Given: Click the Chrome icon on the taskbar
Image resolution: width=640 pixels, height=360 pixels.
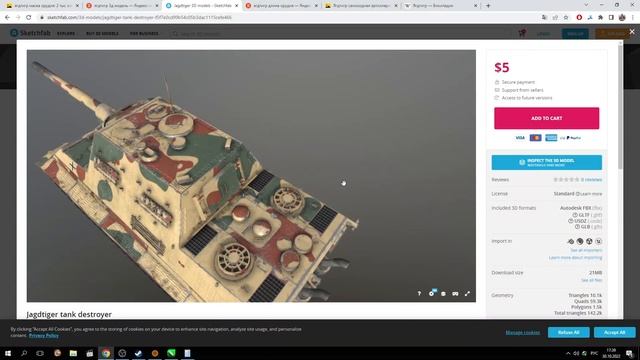Looking at the screenshot, I should coord(106,353).
